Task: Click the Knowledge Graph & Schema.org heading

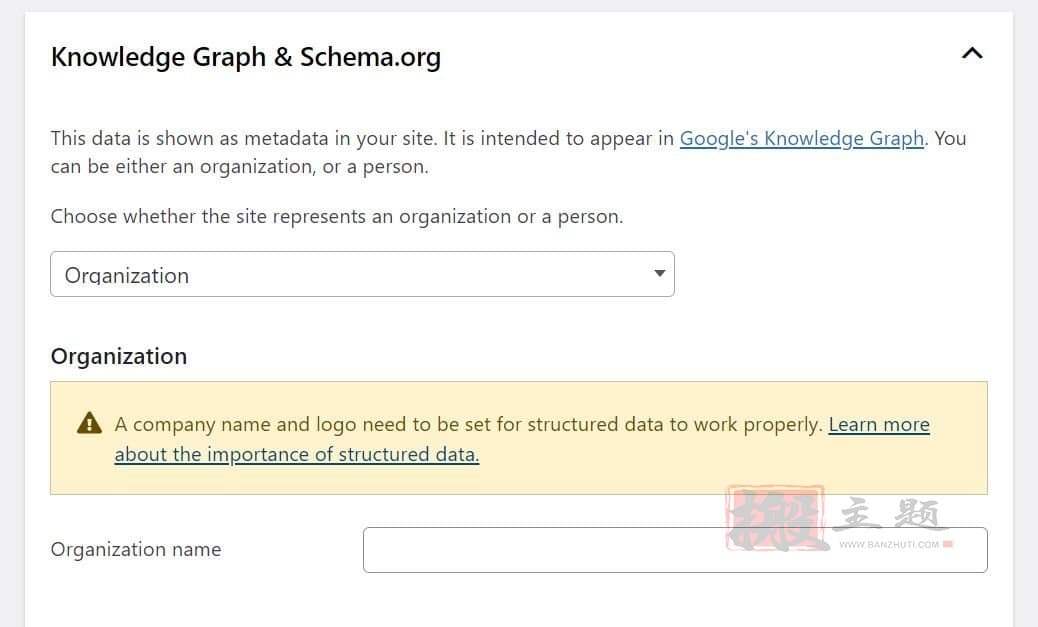Action: pyautogui.click(x=246, y=57)
